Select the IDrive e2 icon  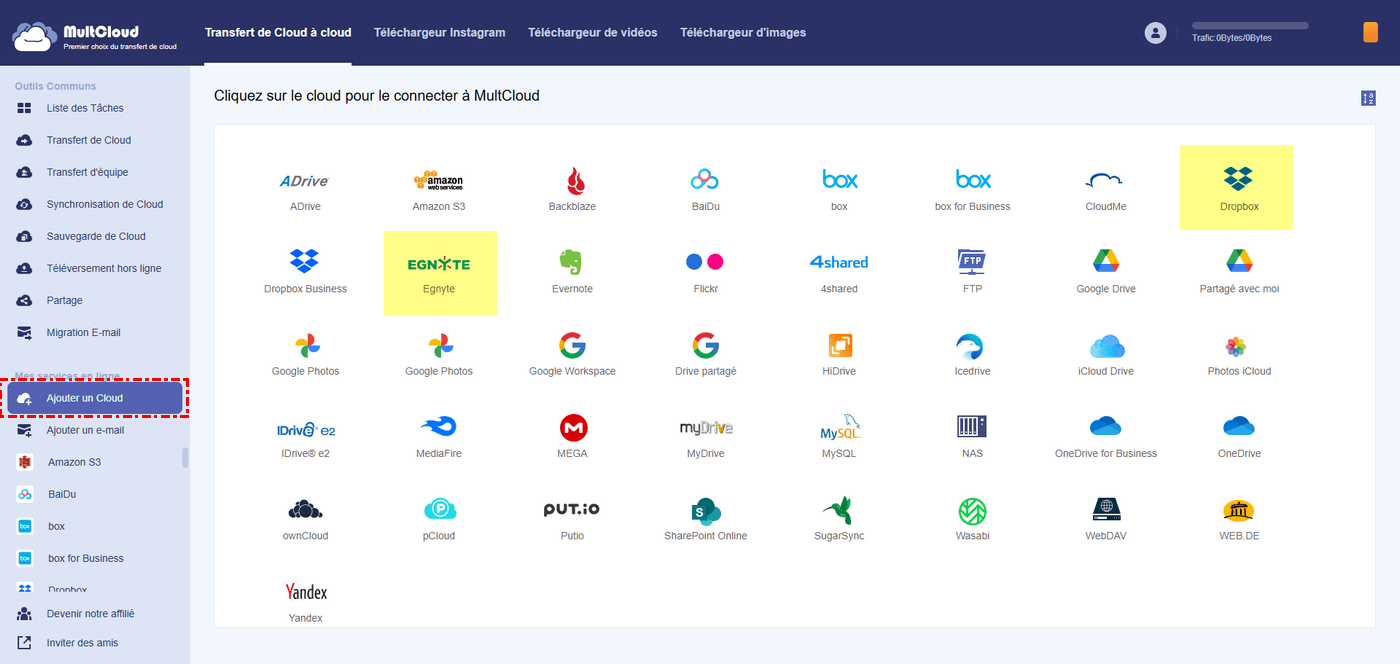click(x=305, y=428)
